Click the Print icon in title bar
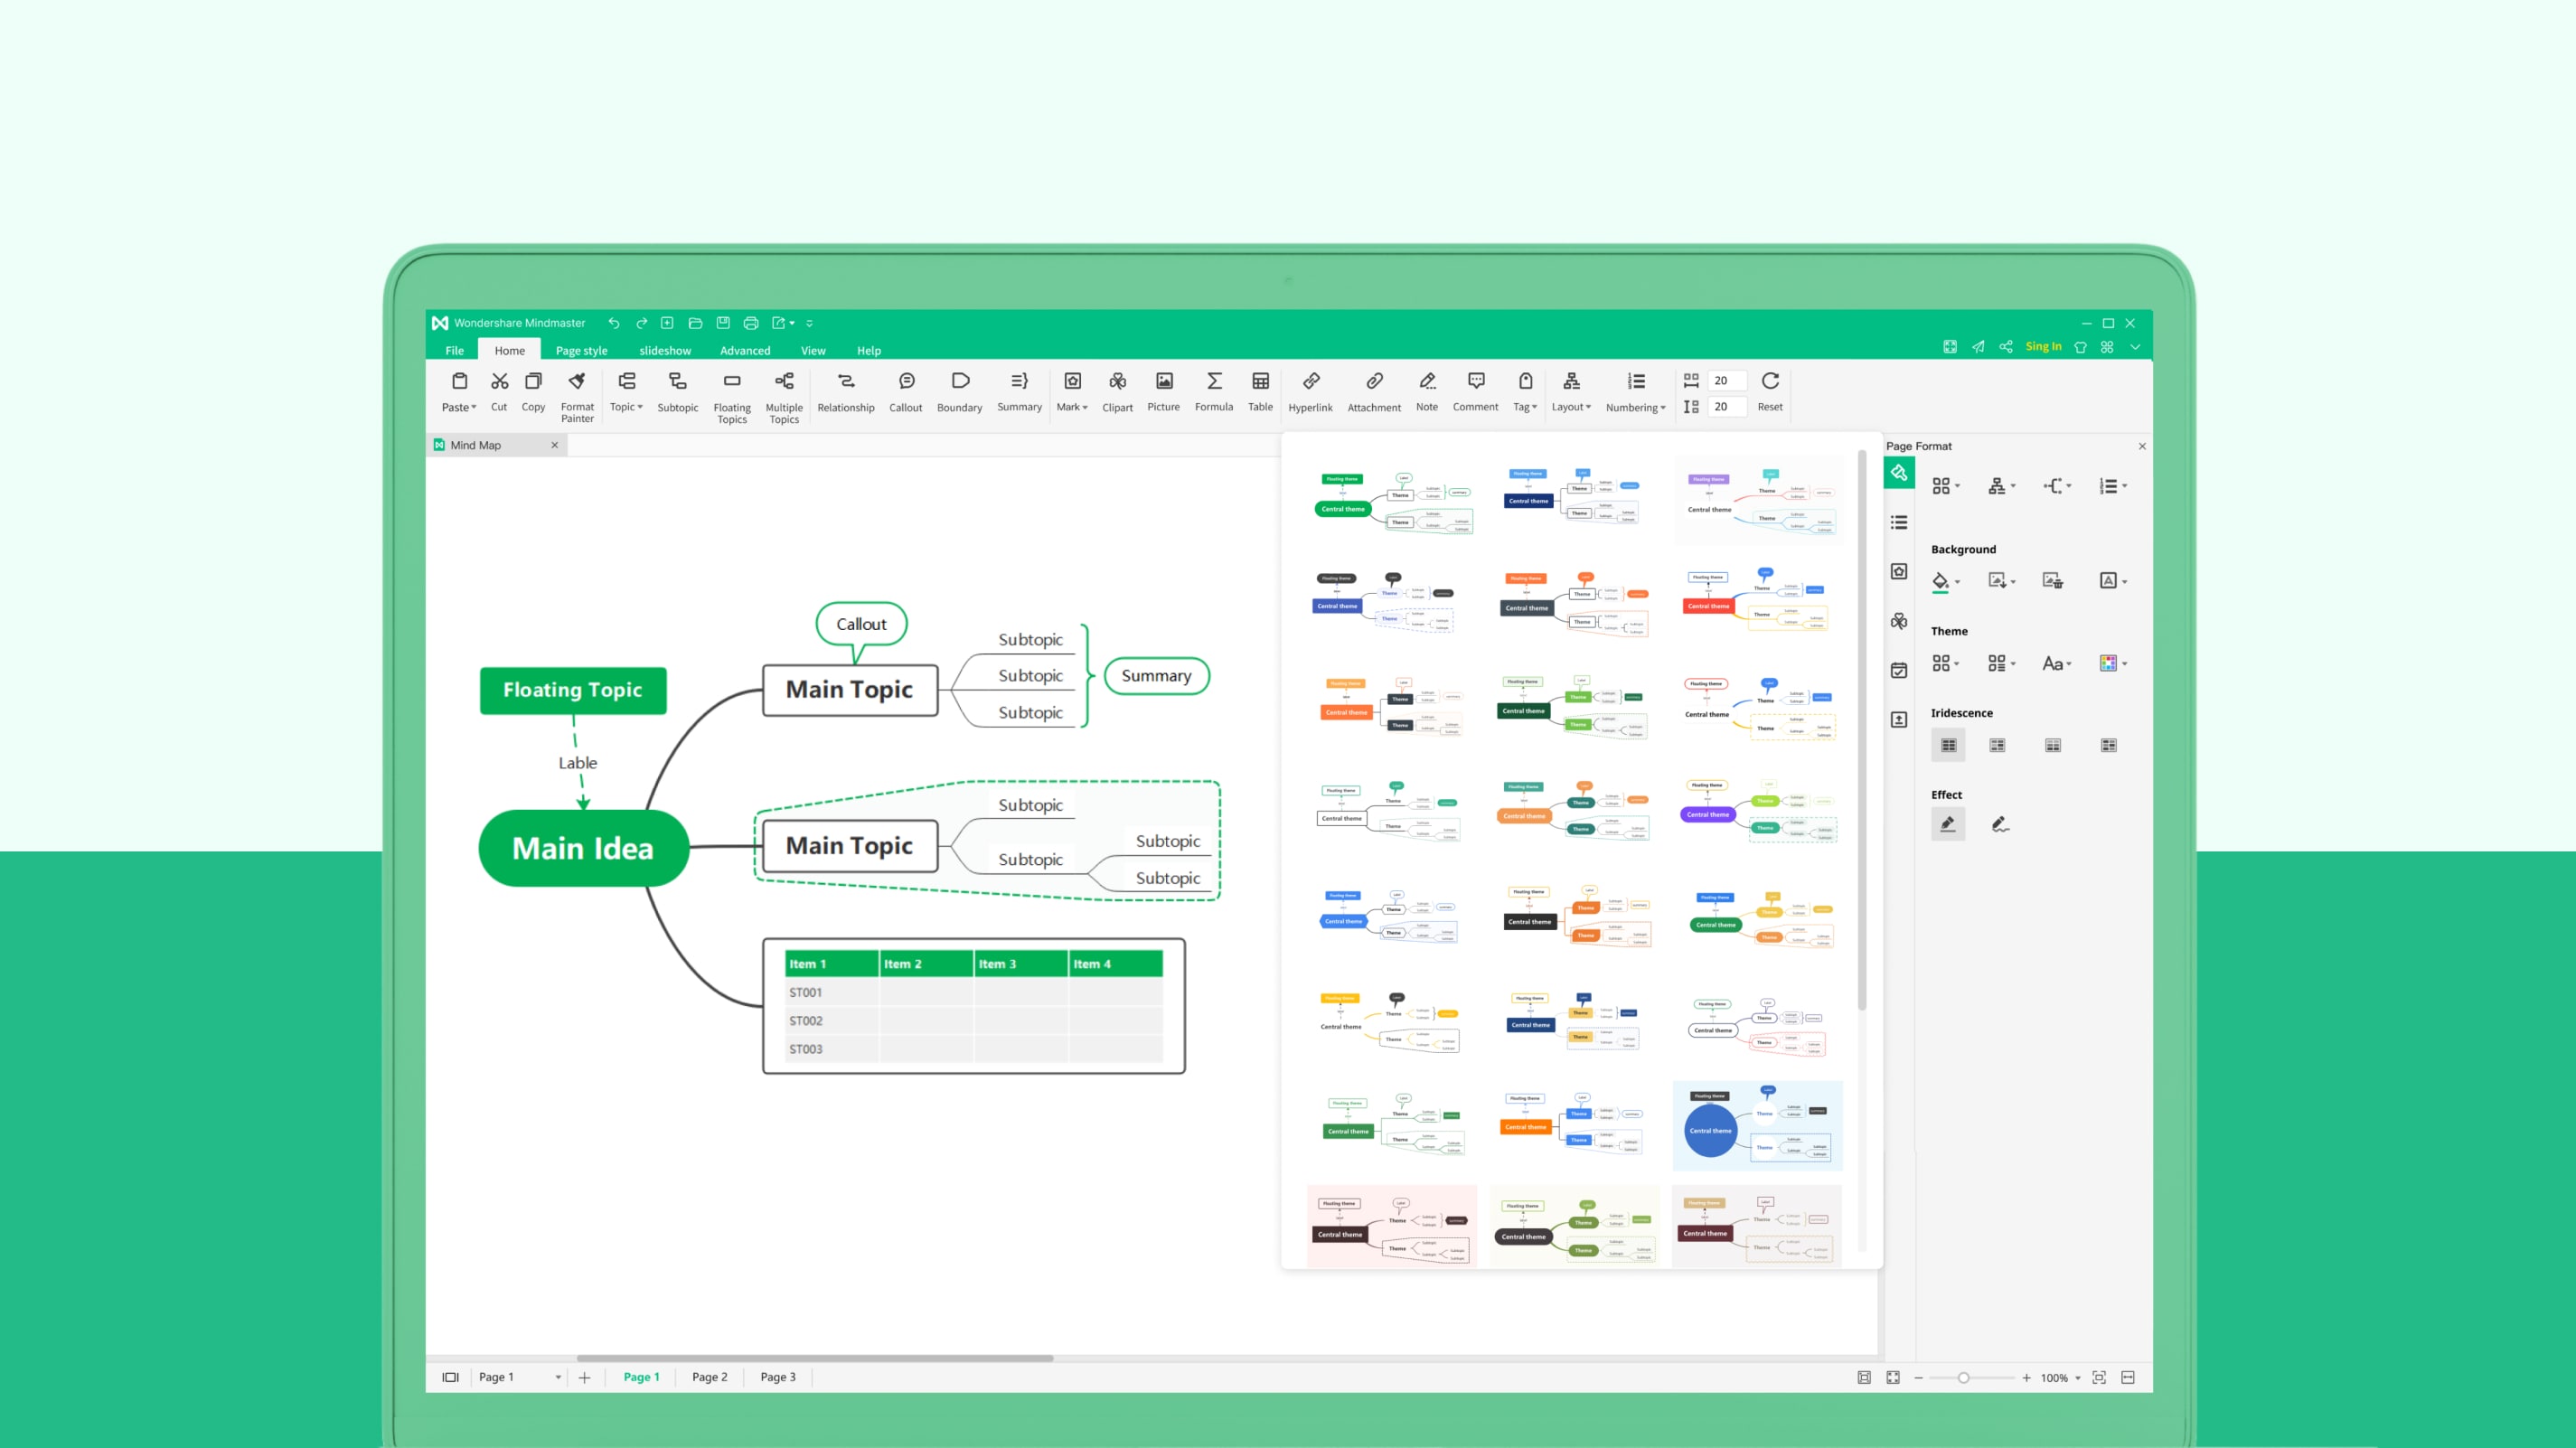Screen dimensions: 2576x1448 (751, 323)
